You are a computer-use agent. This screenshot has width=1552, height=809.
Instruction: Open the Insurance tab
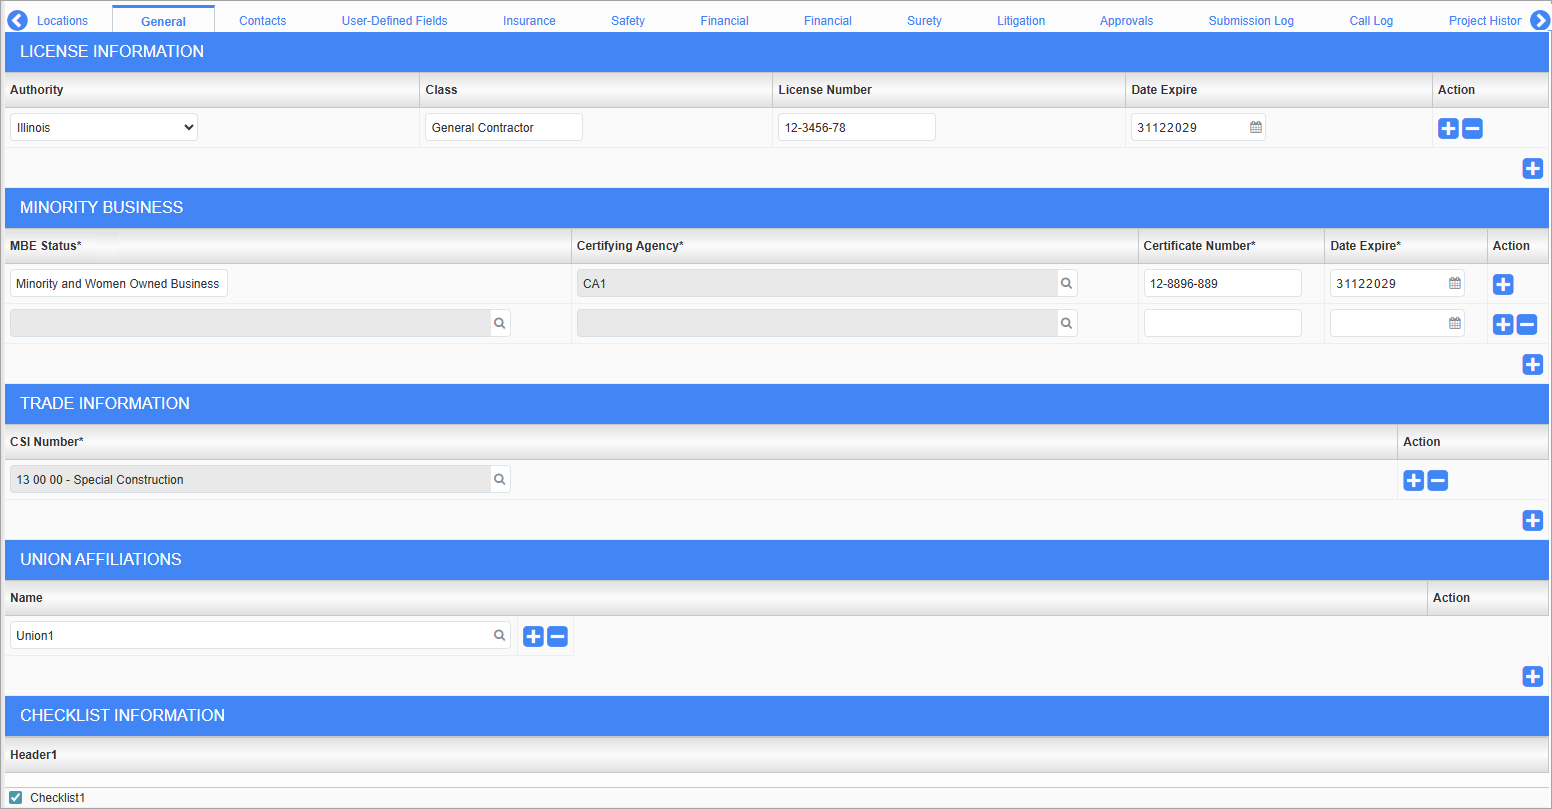pos(529,20)
